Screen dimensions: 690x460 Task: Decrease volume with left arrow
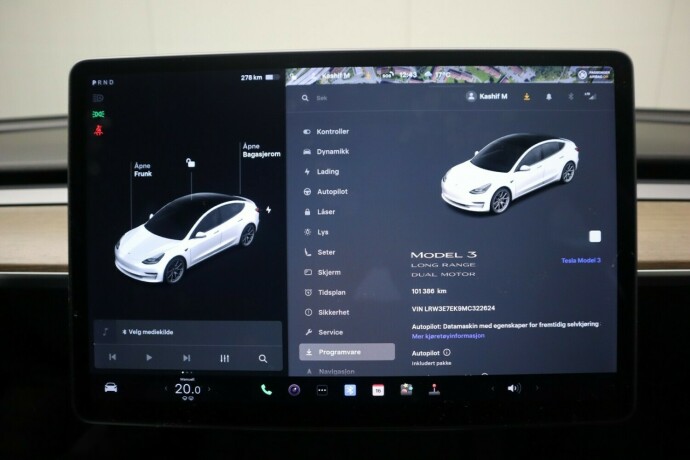pyautogui.click(x=492, y=388)
